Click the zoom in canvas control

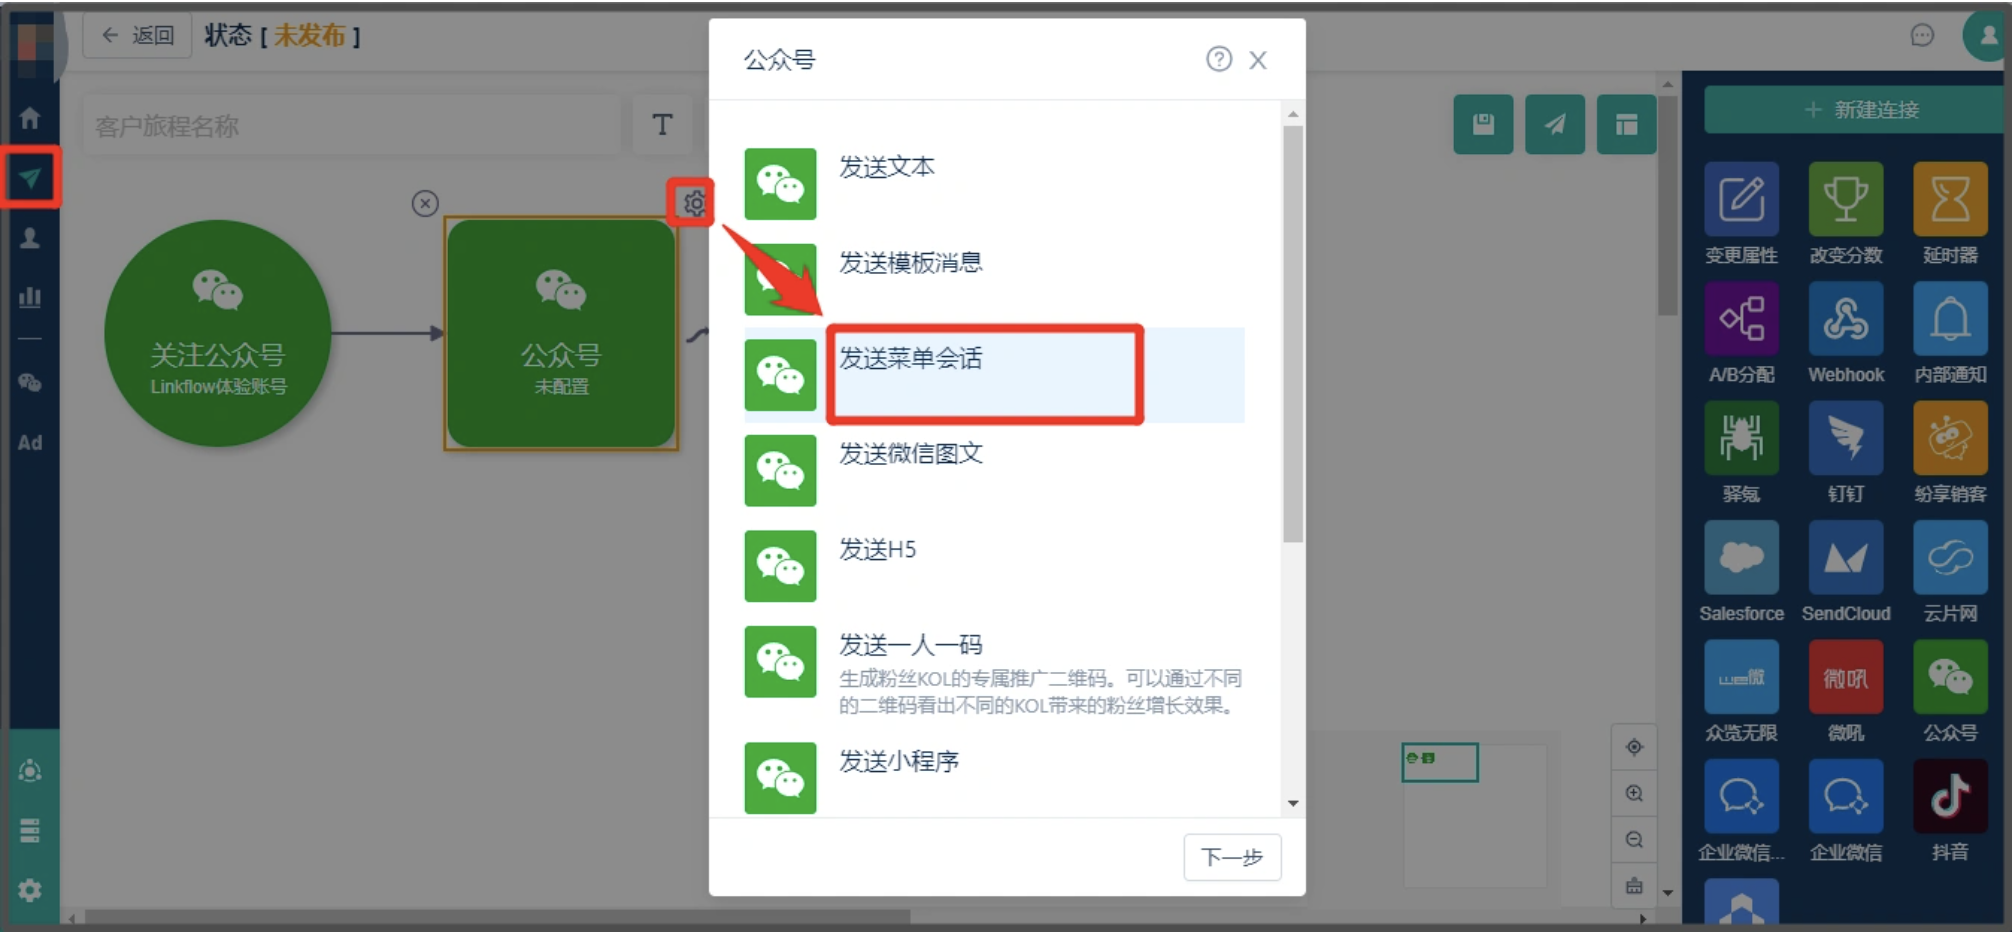click(1634, 793)
